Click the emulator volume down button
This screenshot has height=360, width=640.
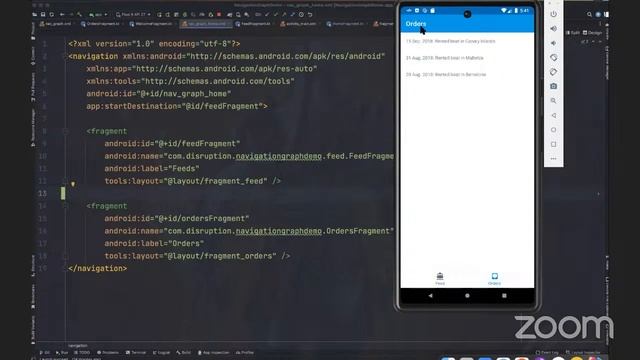553,43
